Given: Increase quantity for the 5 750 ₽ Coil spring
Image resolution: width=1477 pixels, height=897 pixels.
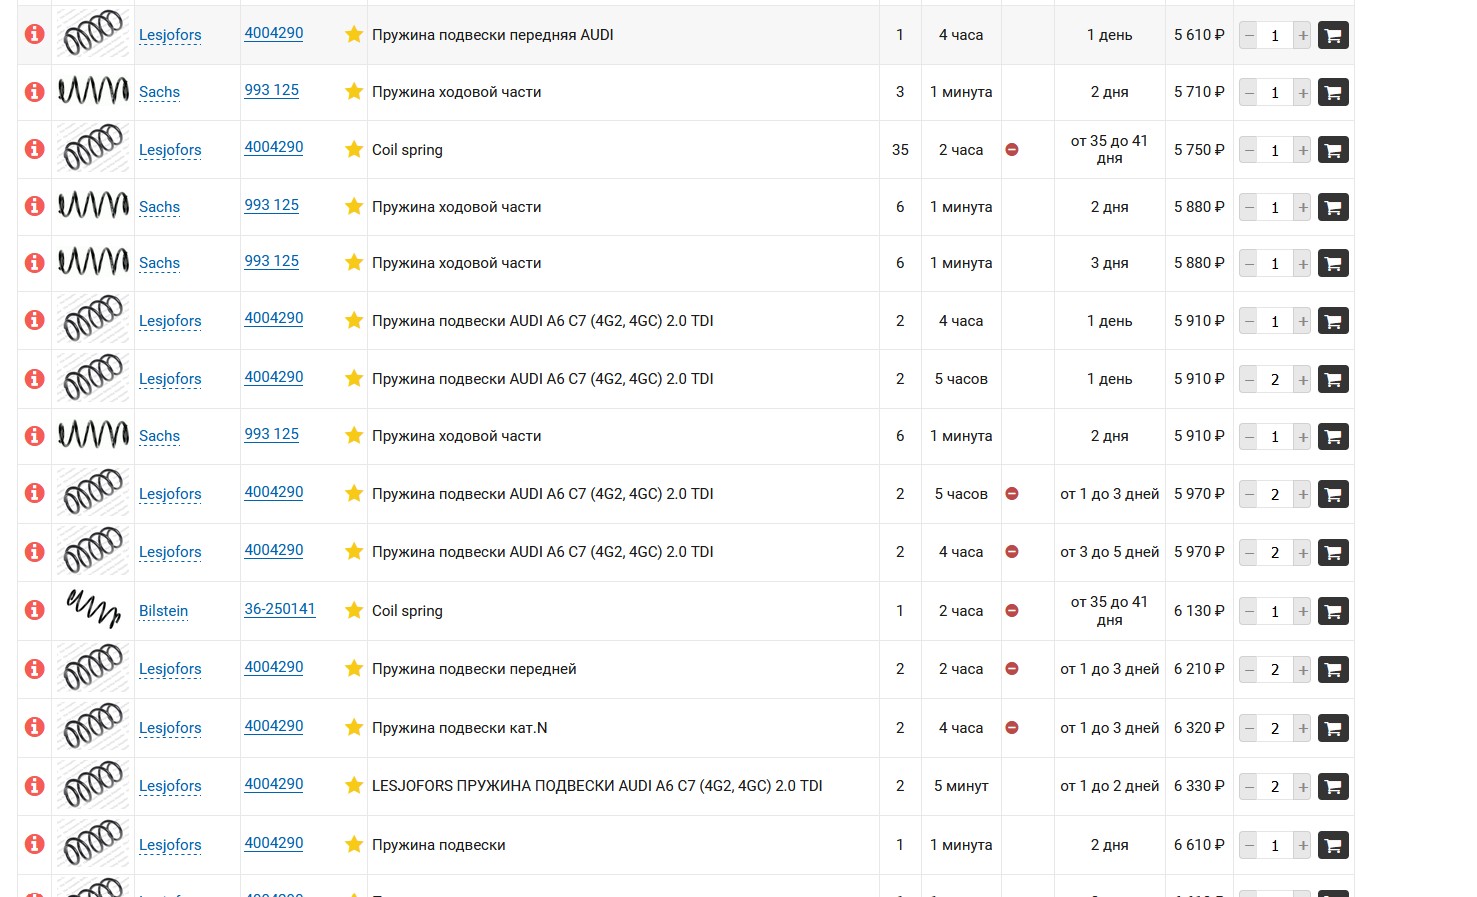Looking at the screenshot, I should (1302, 150).
